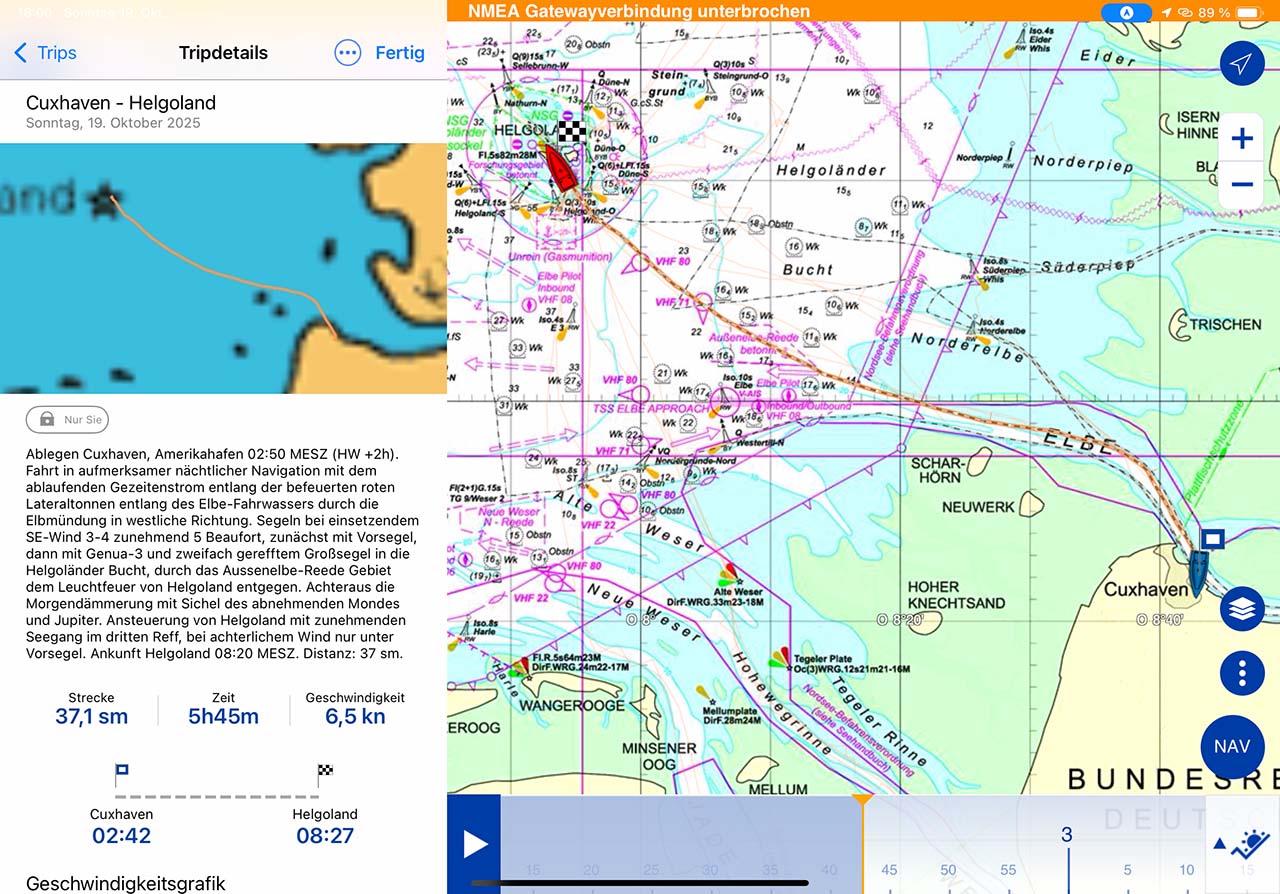1280x894 pixels.
Task: Tap Fertig to finish editing
Action: [x=400, y=53]
